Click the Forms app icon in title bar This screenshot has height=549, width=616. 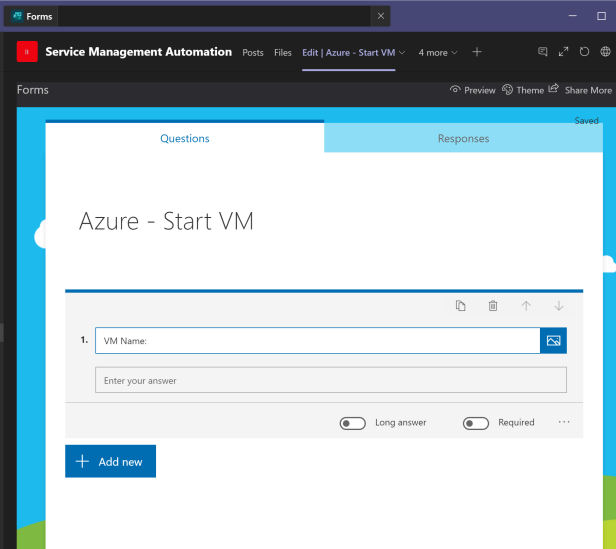point(17,16)
